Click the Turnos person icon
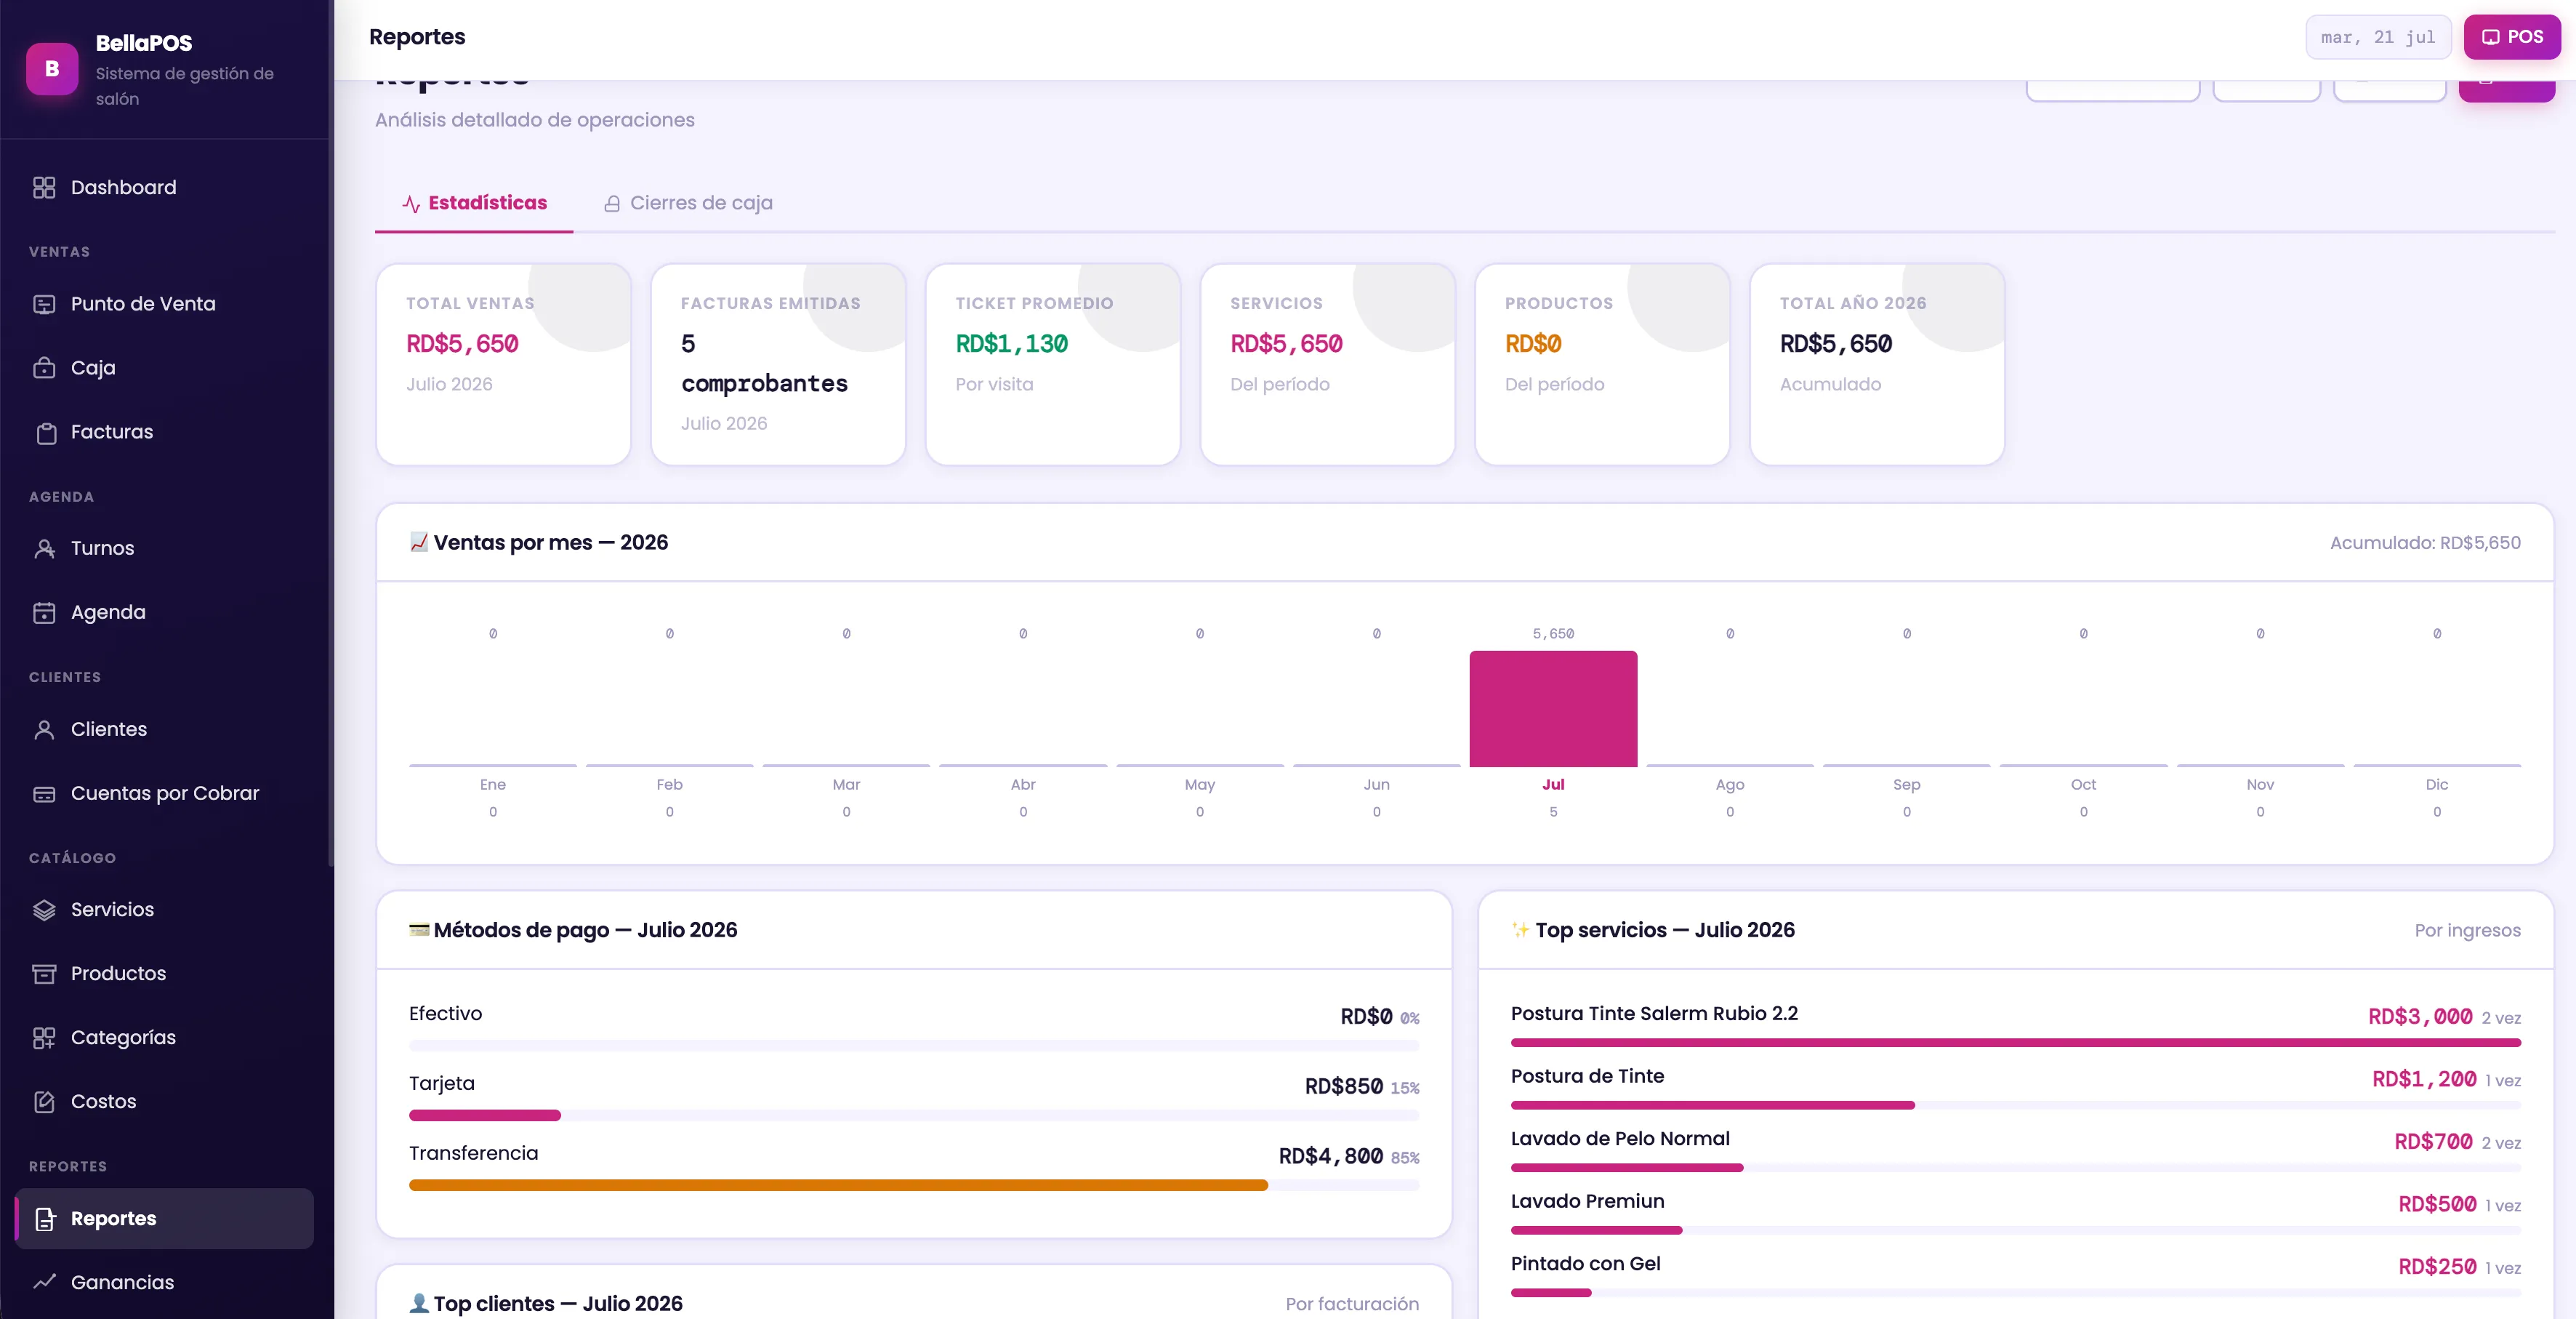Screen dimensions: 2576x1319 44,548
